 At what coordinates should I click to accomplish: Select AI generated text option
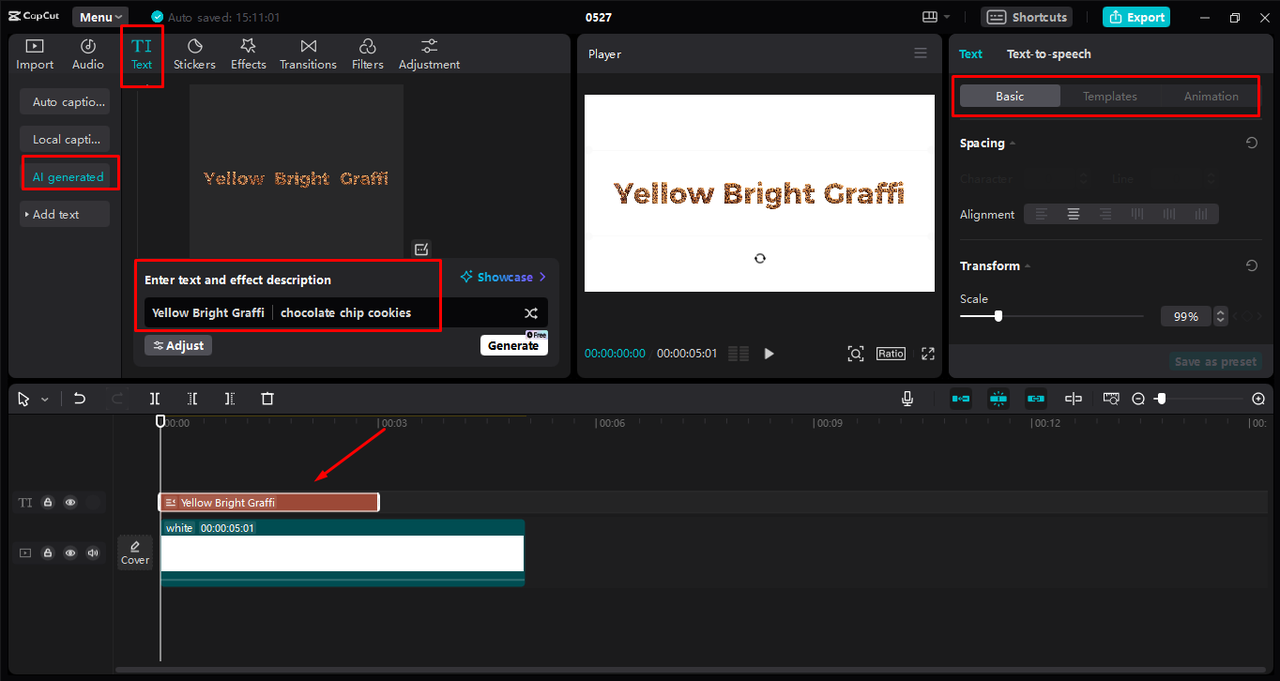(x=68, y=177)
